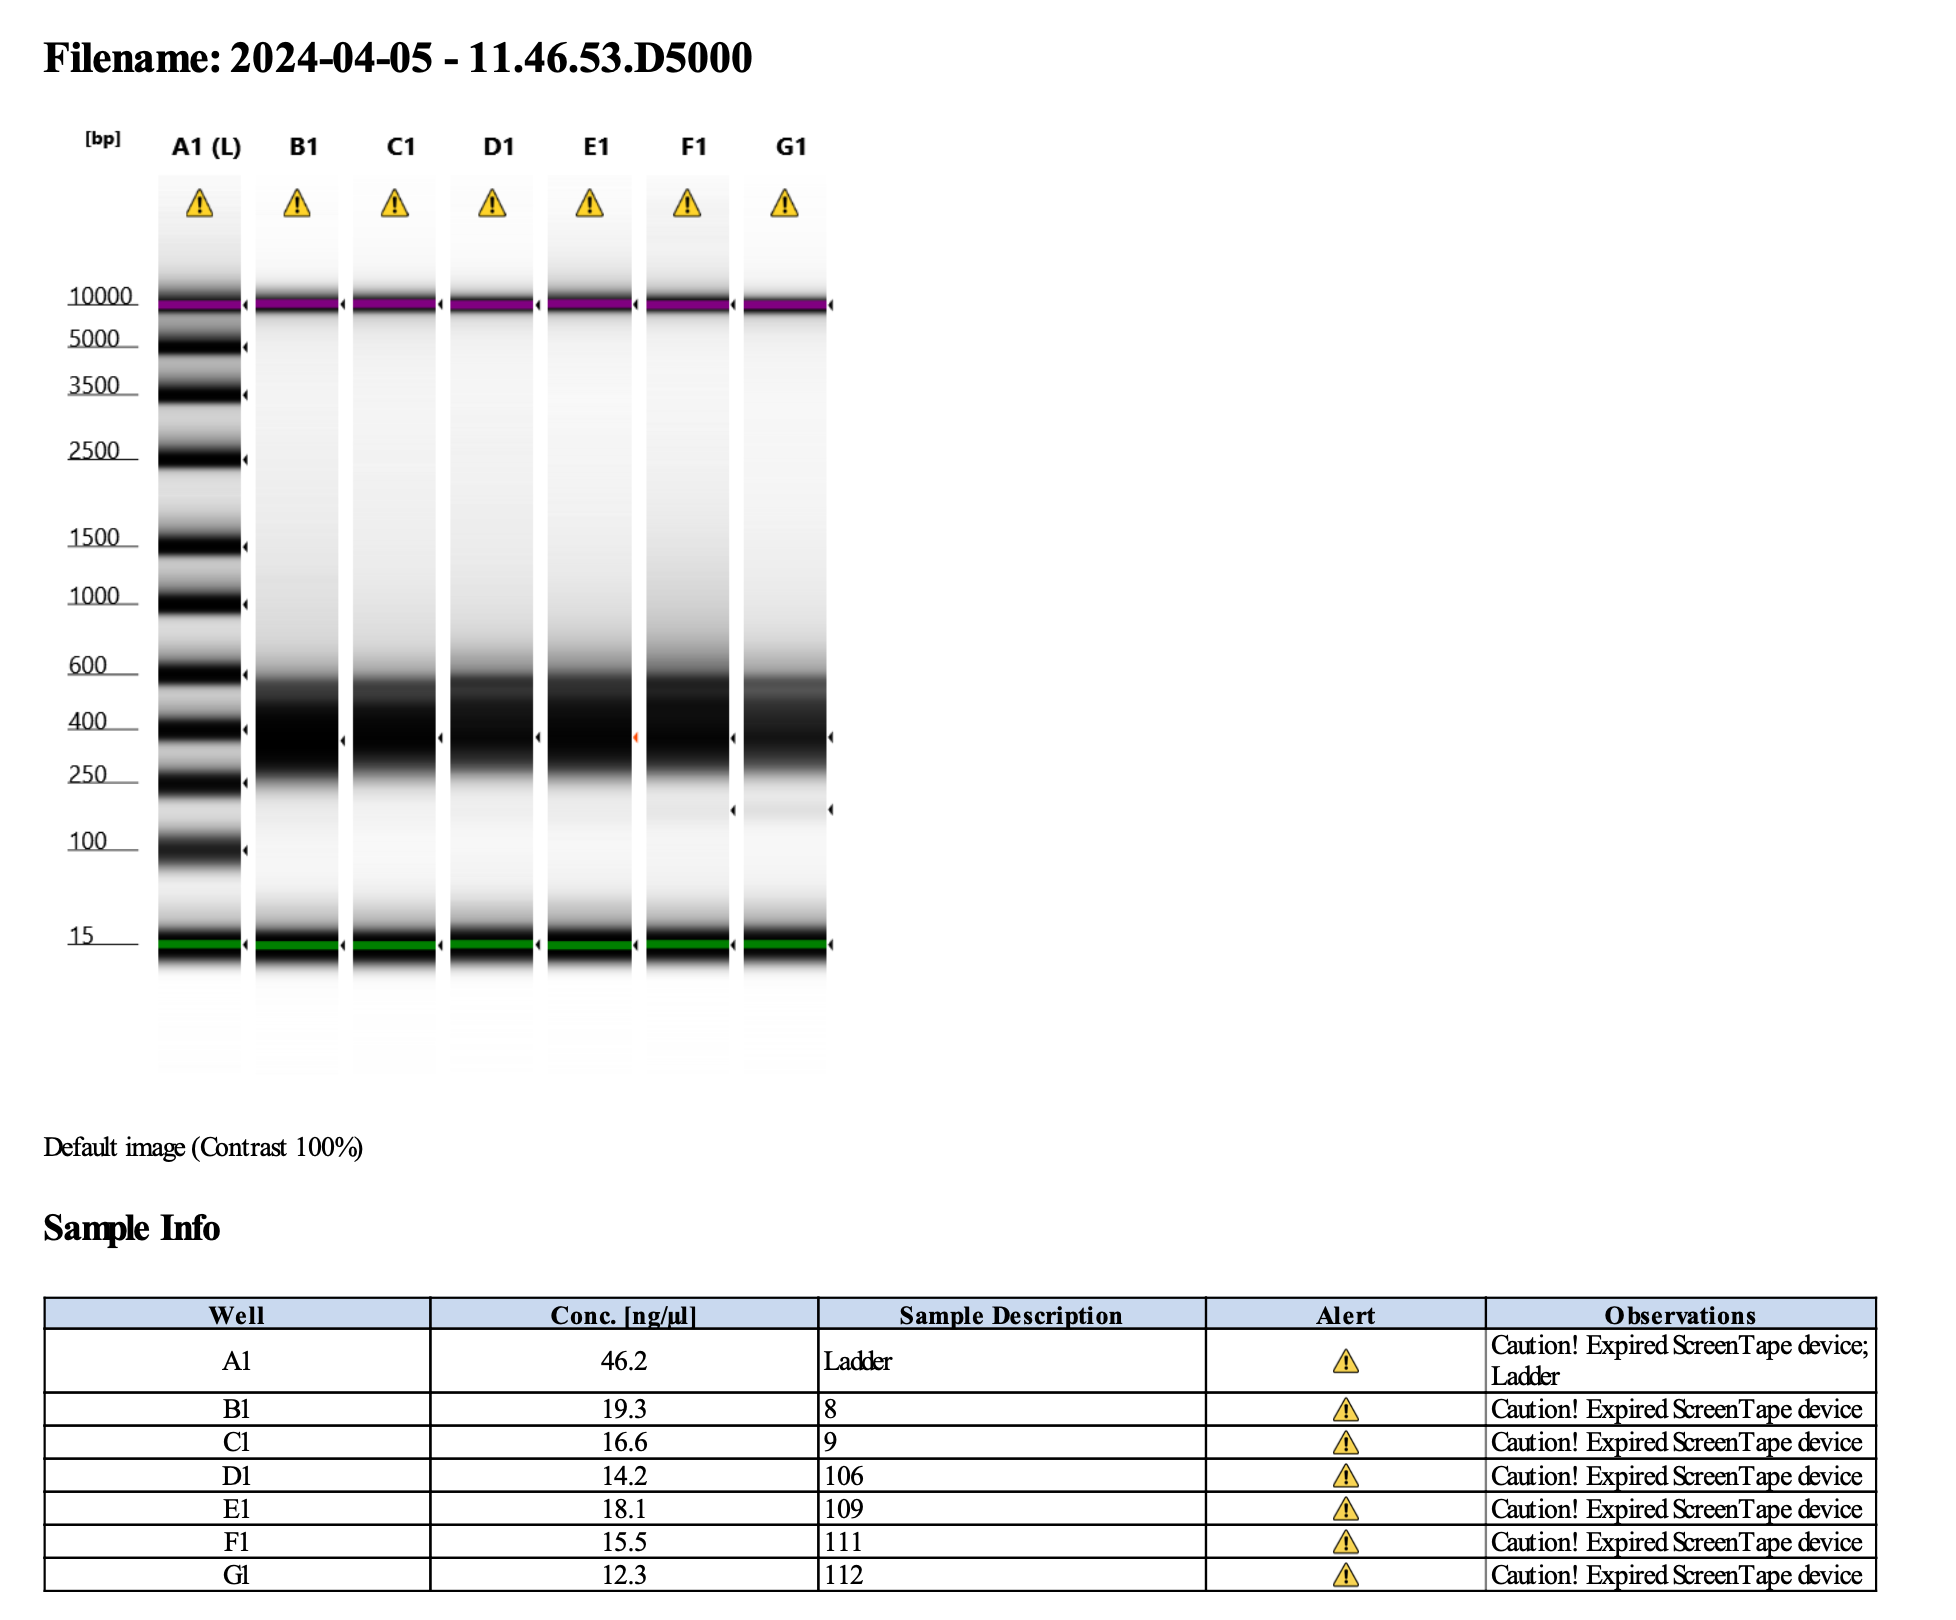The width and height of the screenshot is (1956, 1620).
Task: Click sample description cell 106 in row D1
Action: click(844, 1476)
